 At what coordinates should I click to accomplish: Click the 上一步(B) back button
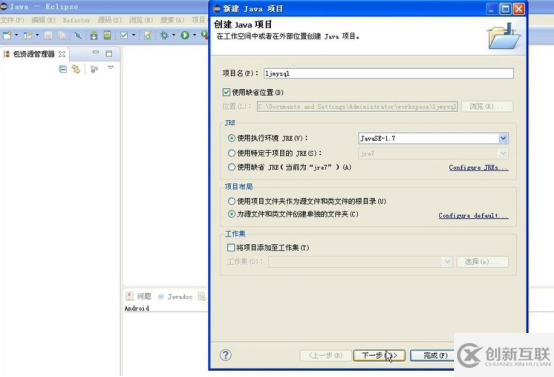(x=325, y=355)
